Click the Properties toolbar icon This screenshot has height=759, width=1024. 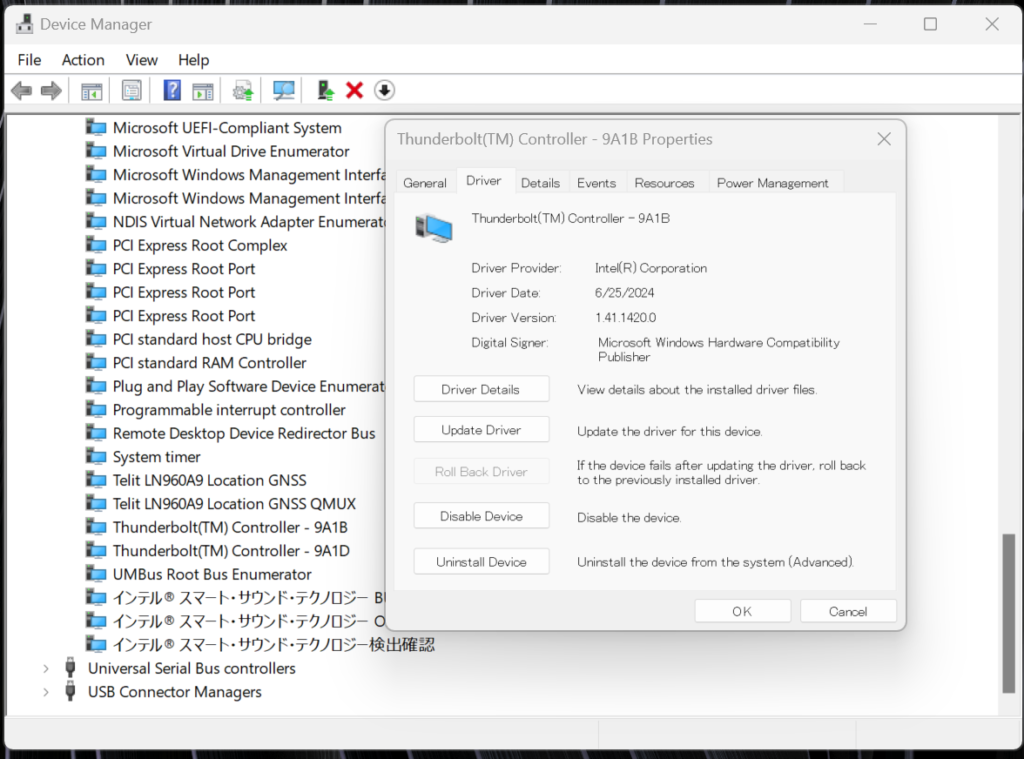tap(131, 91)
